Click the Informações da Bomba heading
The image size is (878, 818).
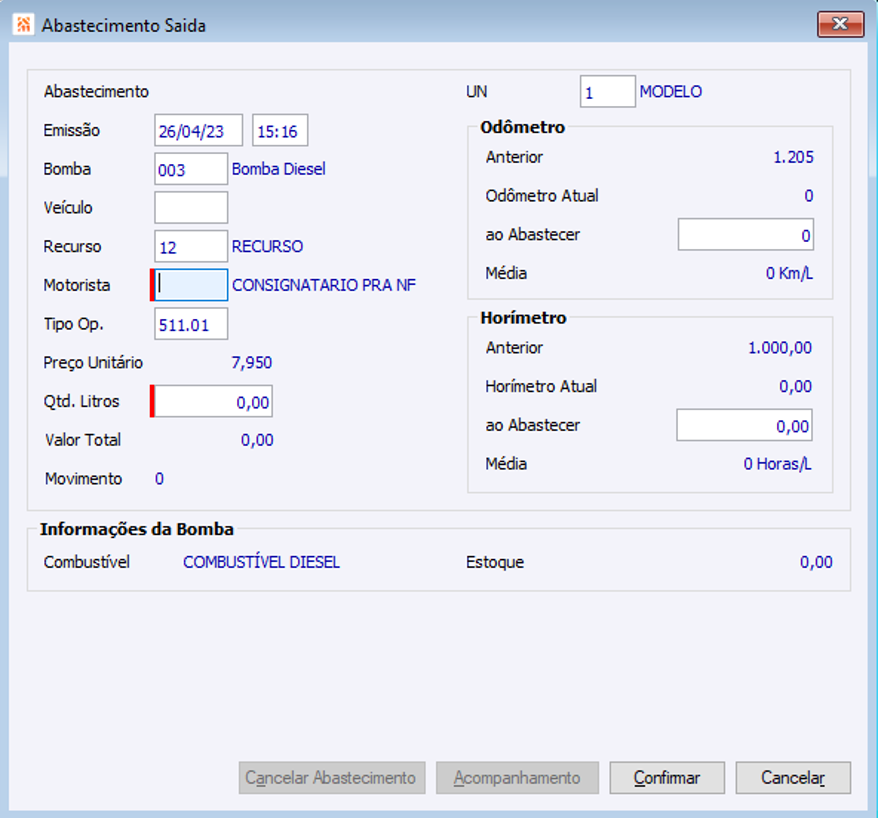pyautogui.click(x=137, y=529)
